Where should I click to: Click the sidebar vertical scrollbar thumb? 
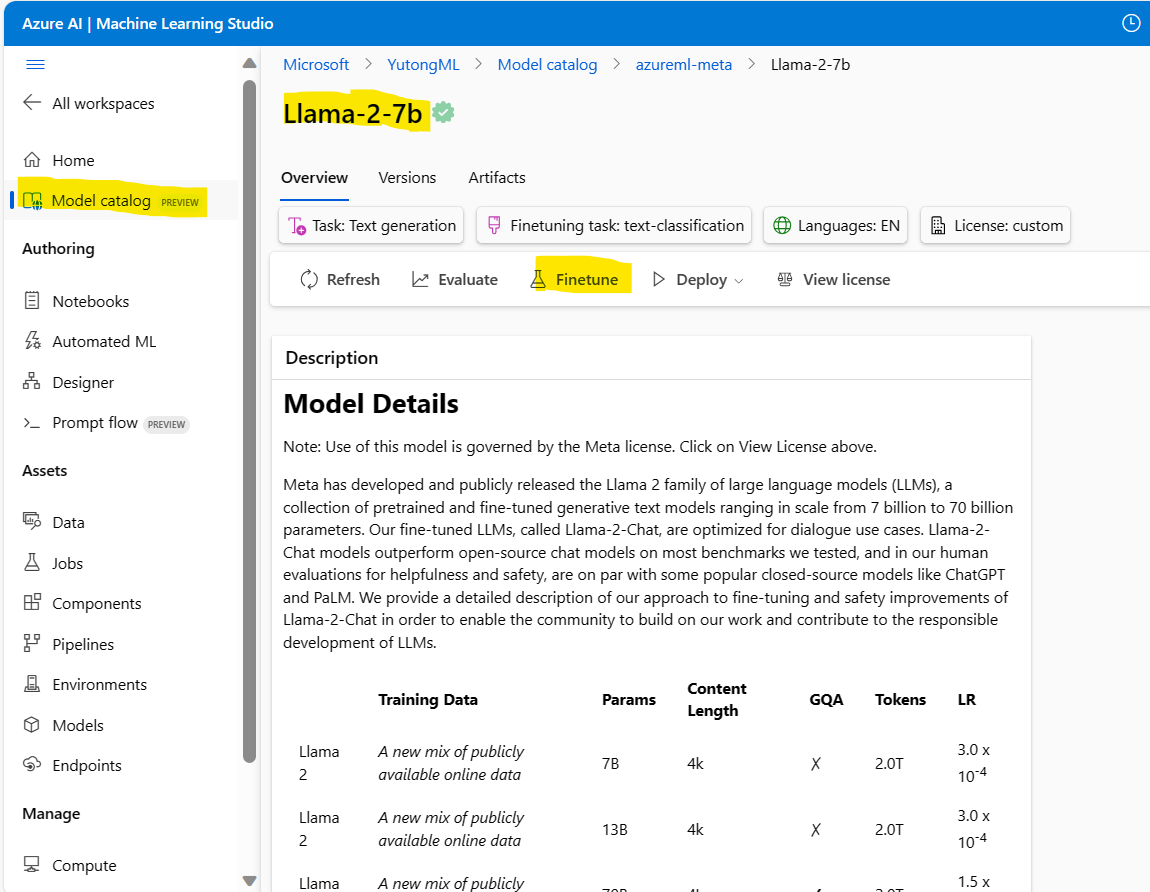(x=249, y=422)
